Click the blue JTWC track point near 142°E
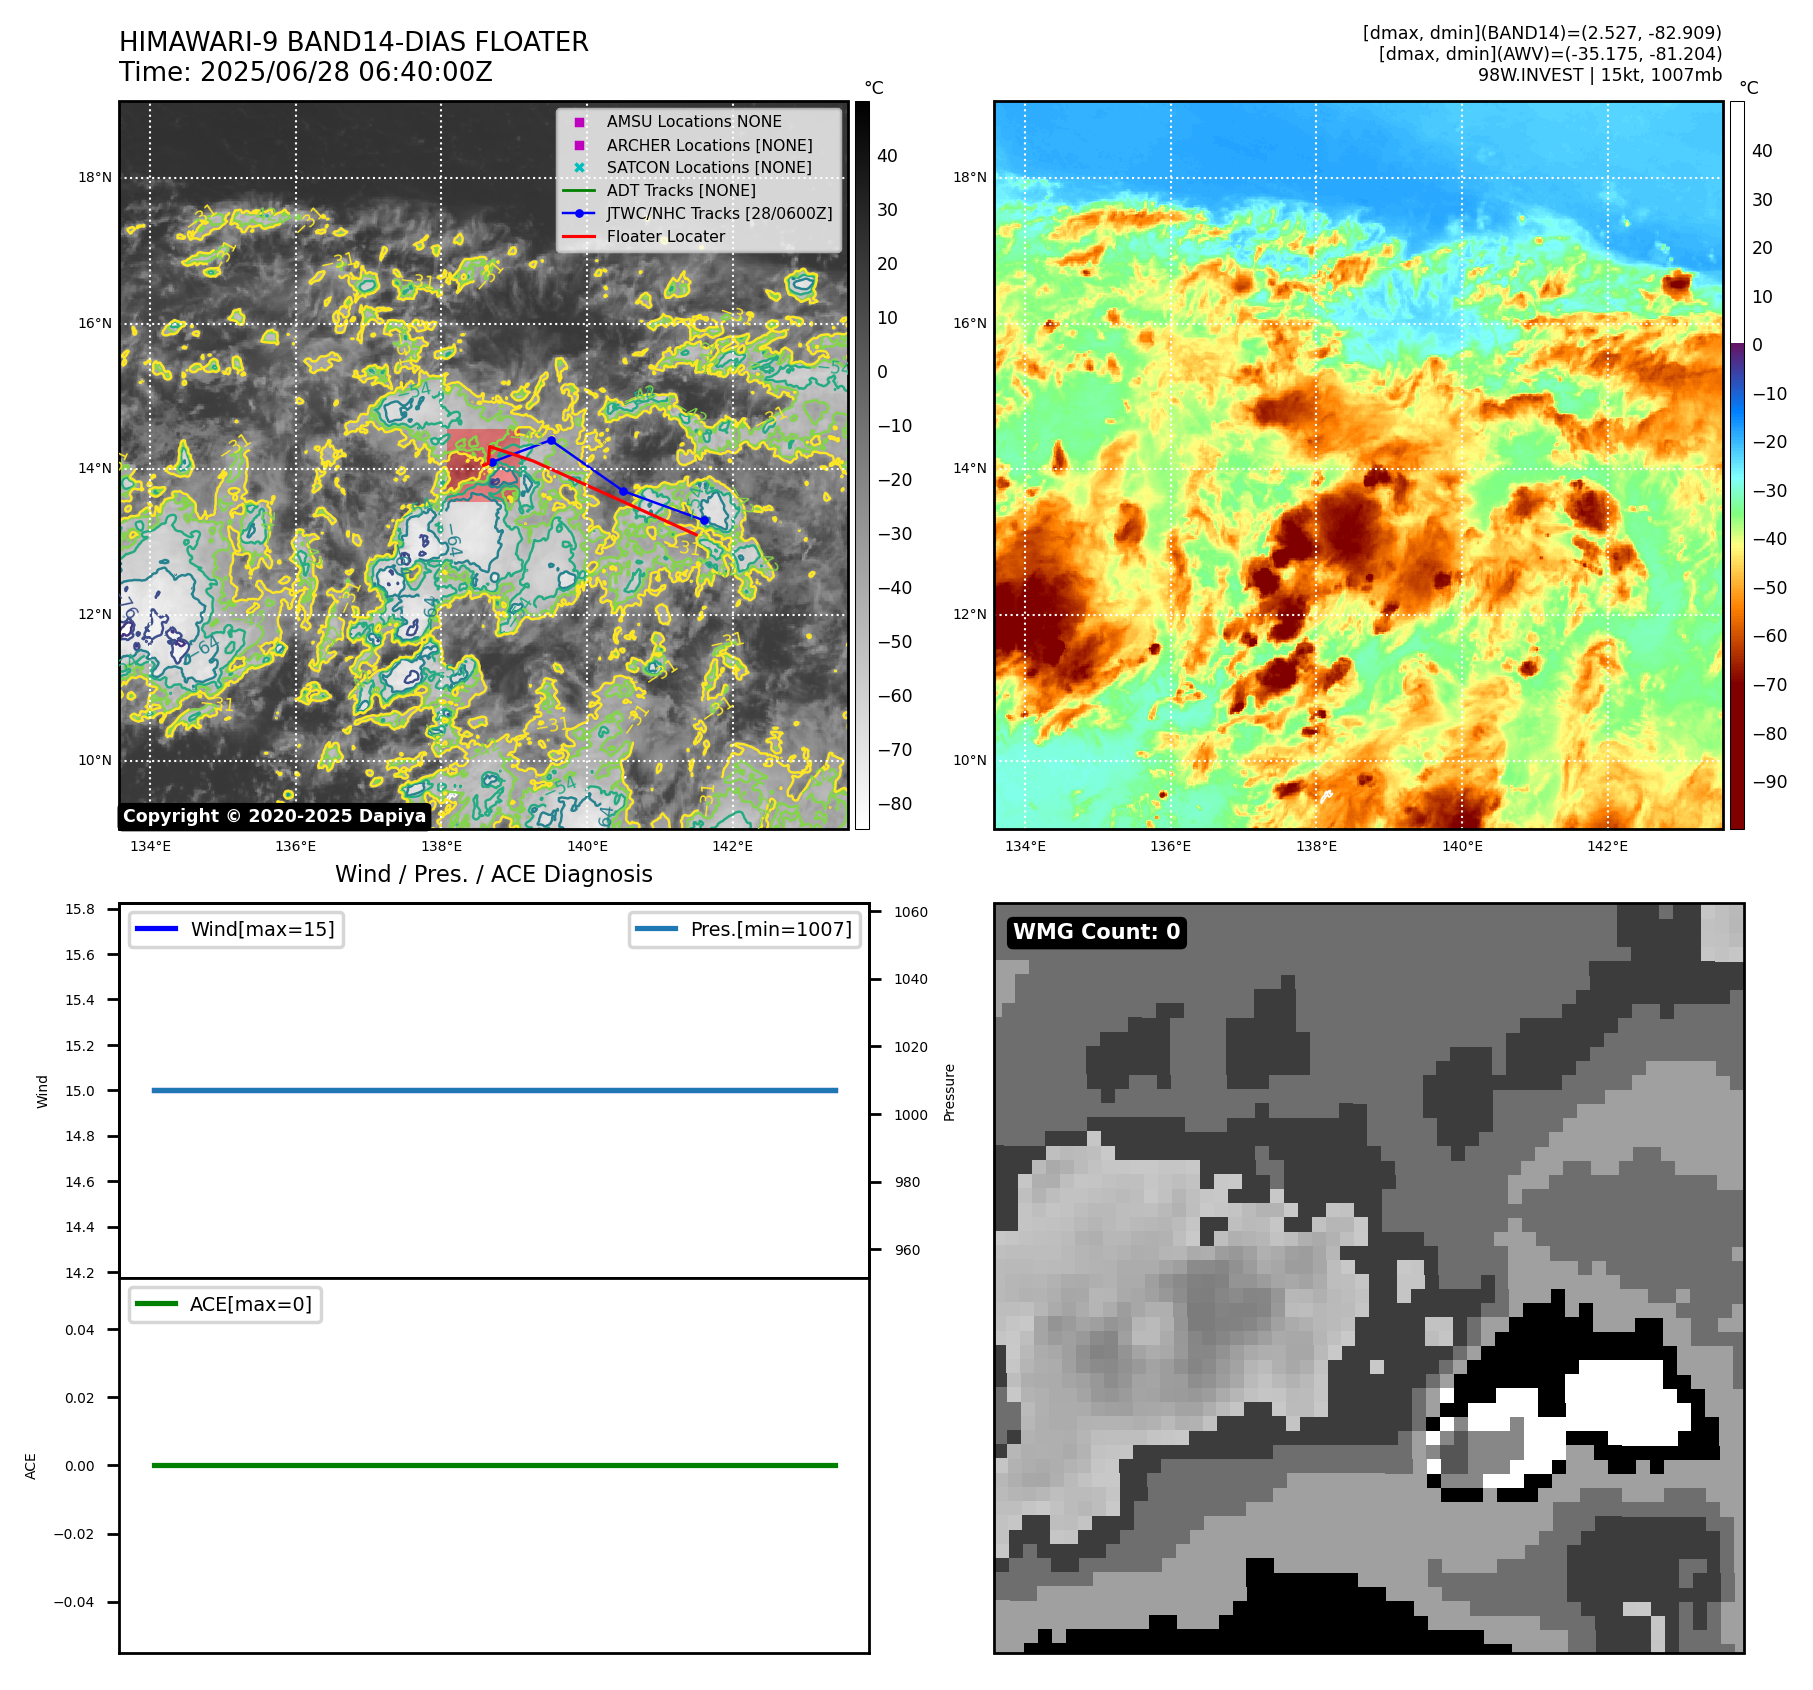1813x1690 pixels. [705, 520]
